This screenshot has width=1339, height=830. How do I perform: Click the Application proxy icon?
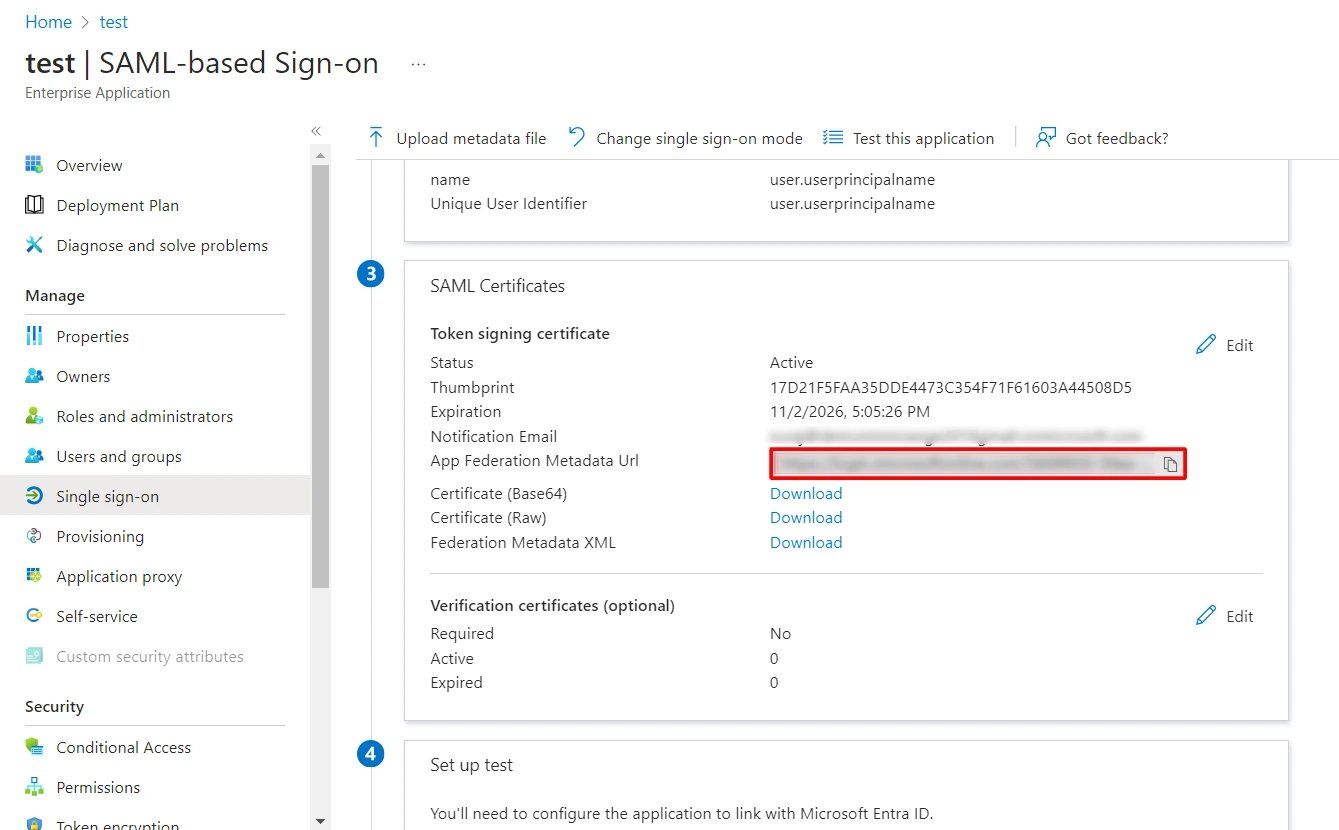click(x=34, y=576)
